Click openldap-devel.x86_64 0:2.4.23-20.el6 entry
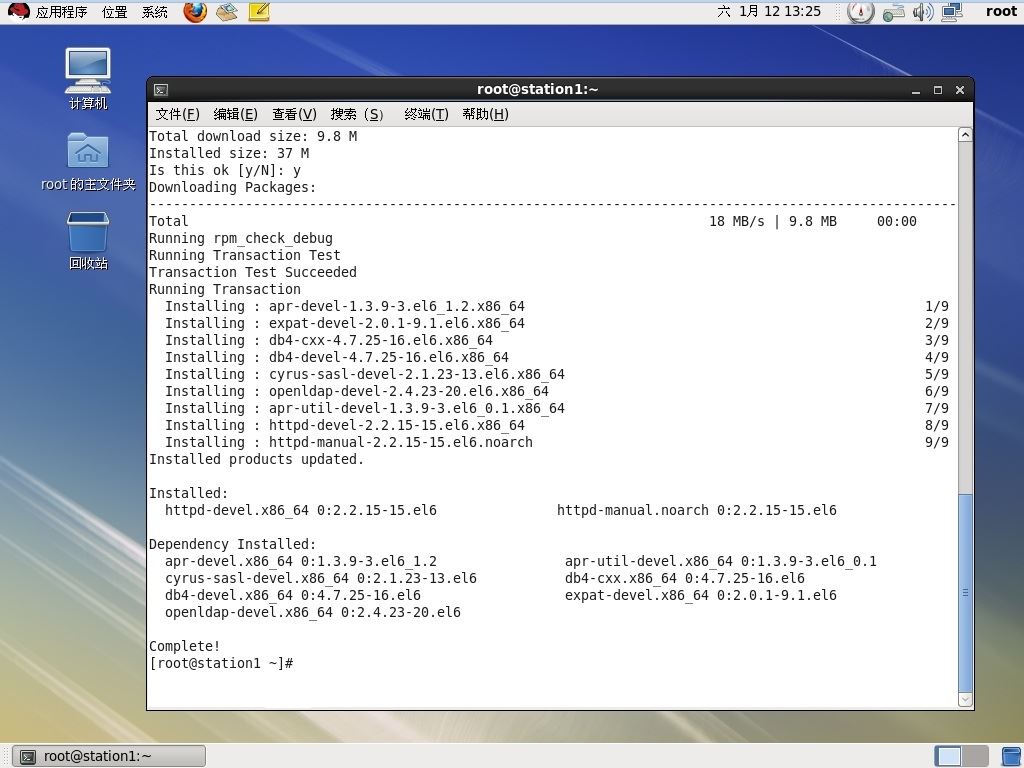This screenshot has width=1024, height=768. click(x=313, y=612)
